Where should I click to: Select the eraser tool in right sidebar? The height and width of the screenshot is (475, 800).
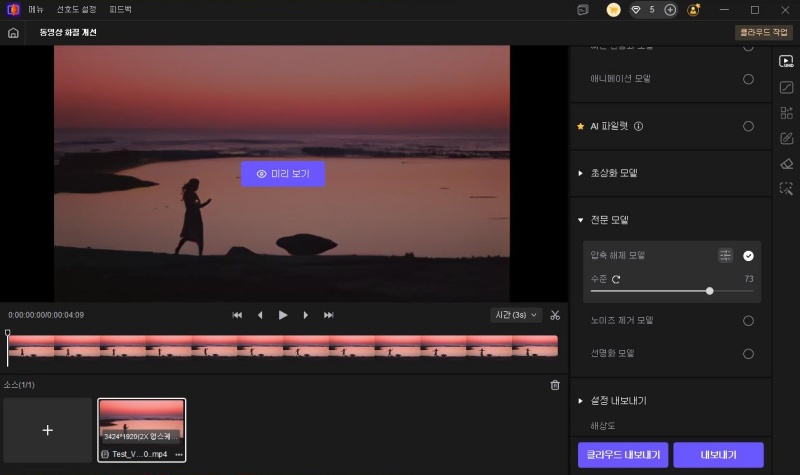(x=786, y=164)
